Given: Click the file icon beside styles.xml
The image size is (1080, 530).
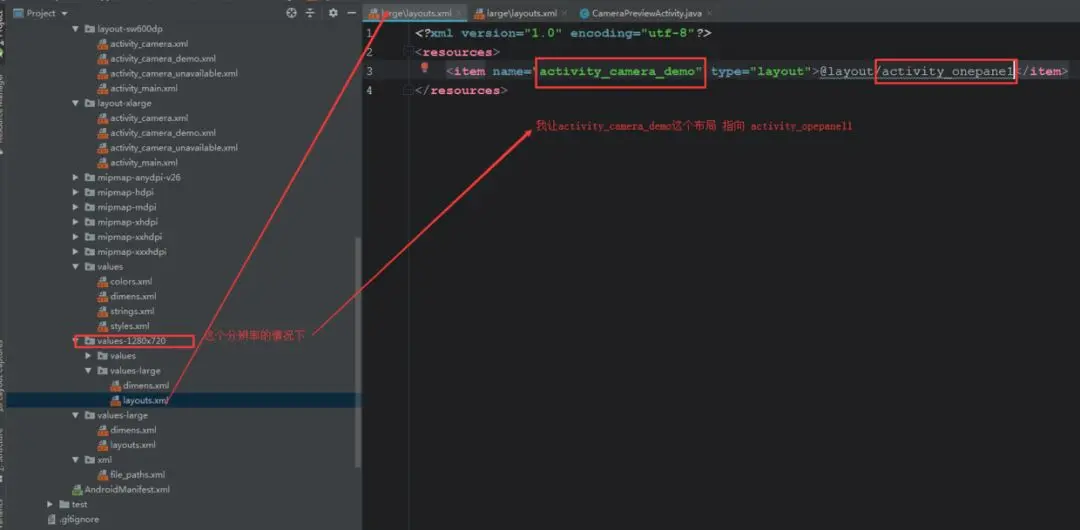Looking at the screenshot, I should [103, 326].
